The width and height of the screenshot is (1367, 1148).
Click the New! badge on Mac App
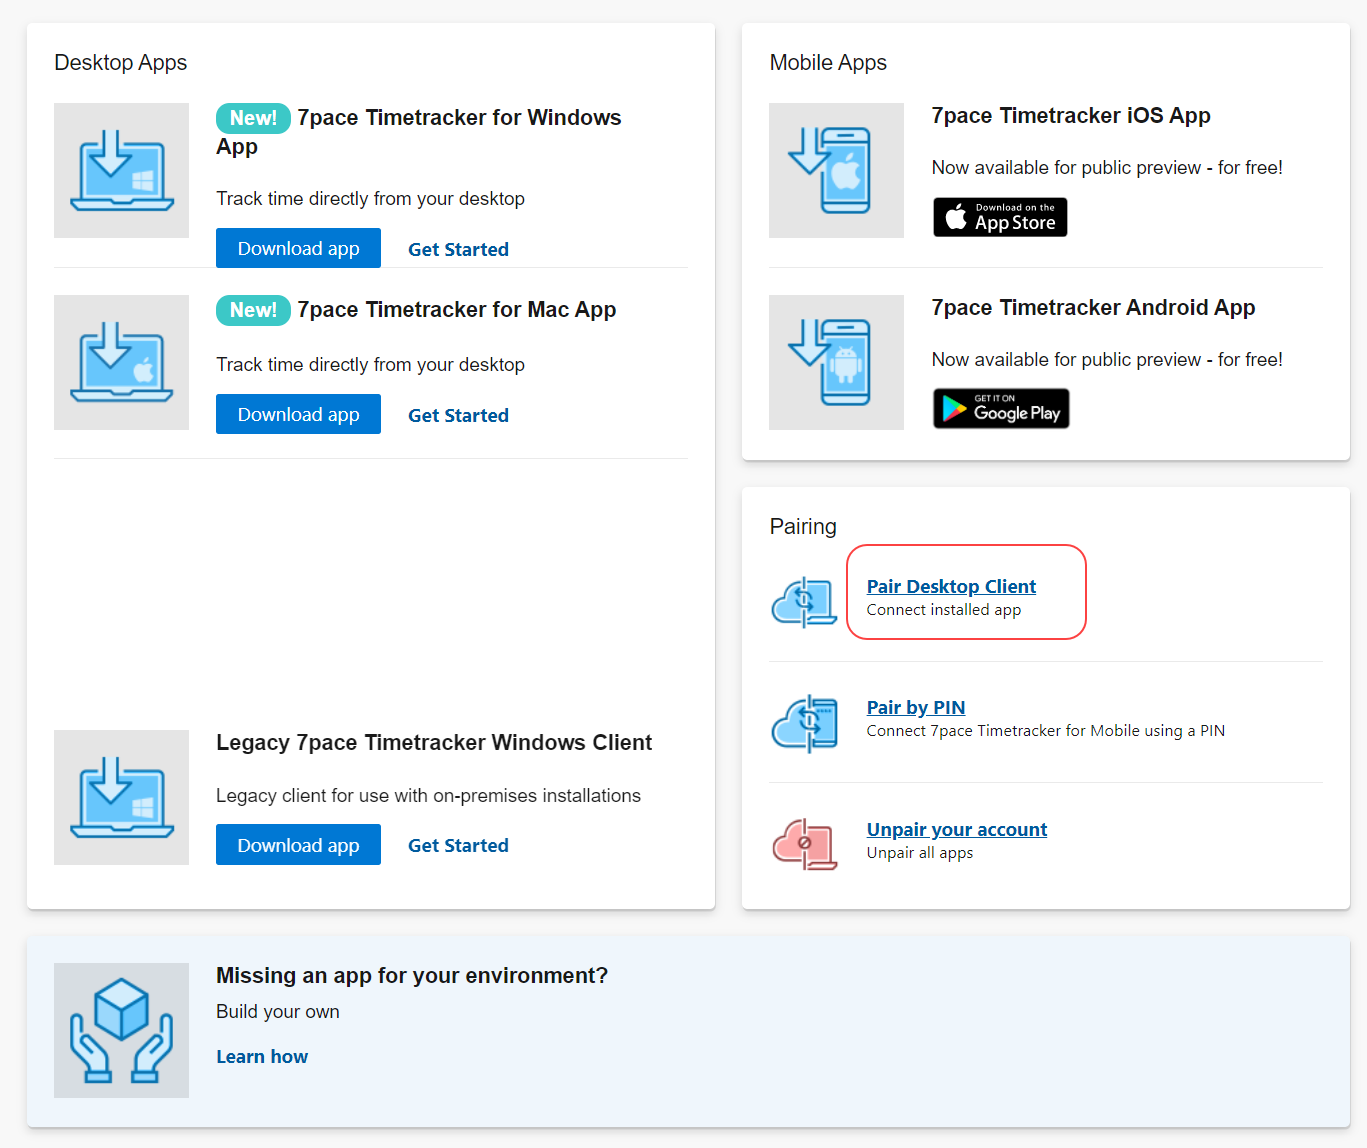pyautogui.click(x=253, y=310)
